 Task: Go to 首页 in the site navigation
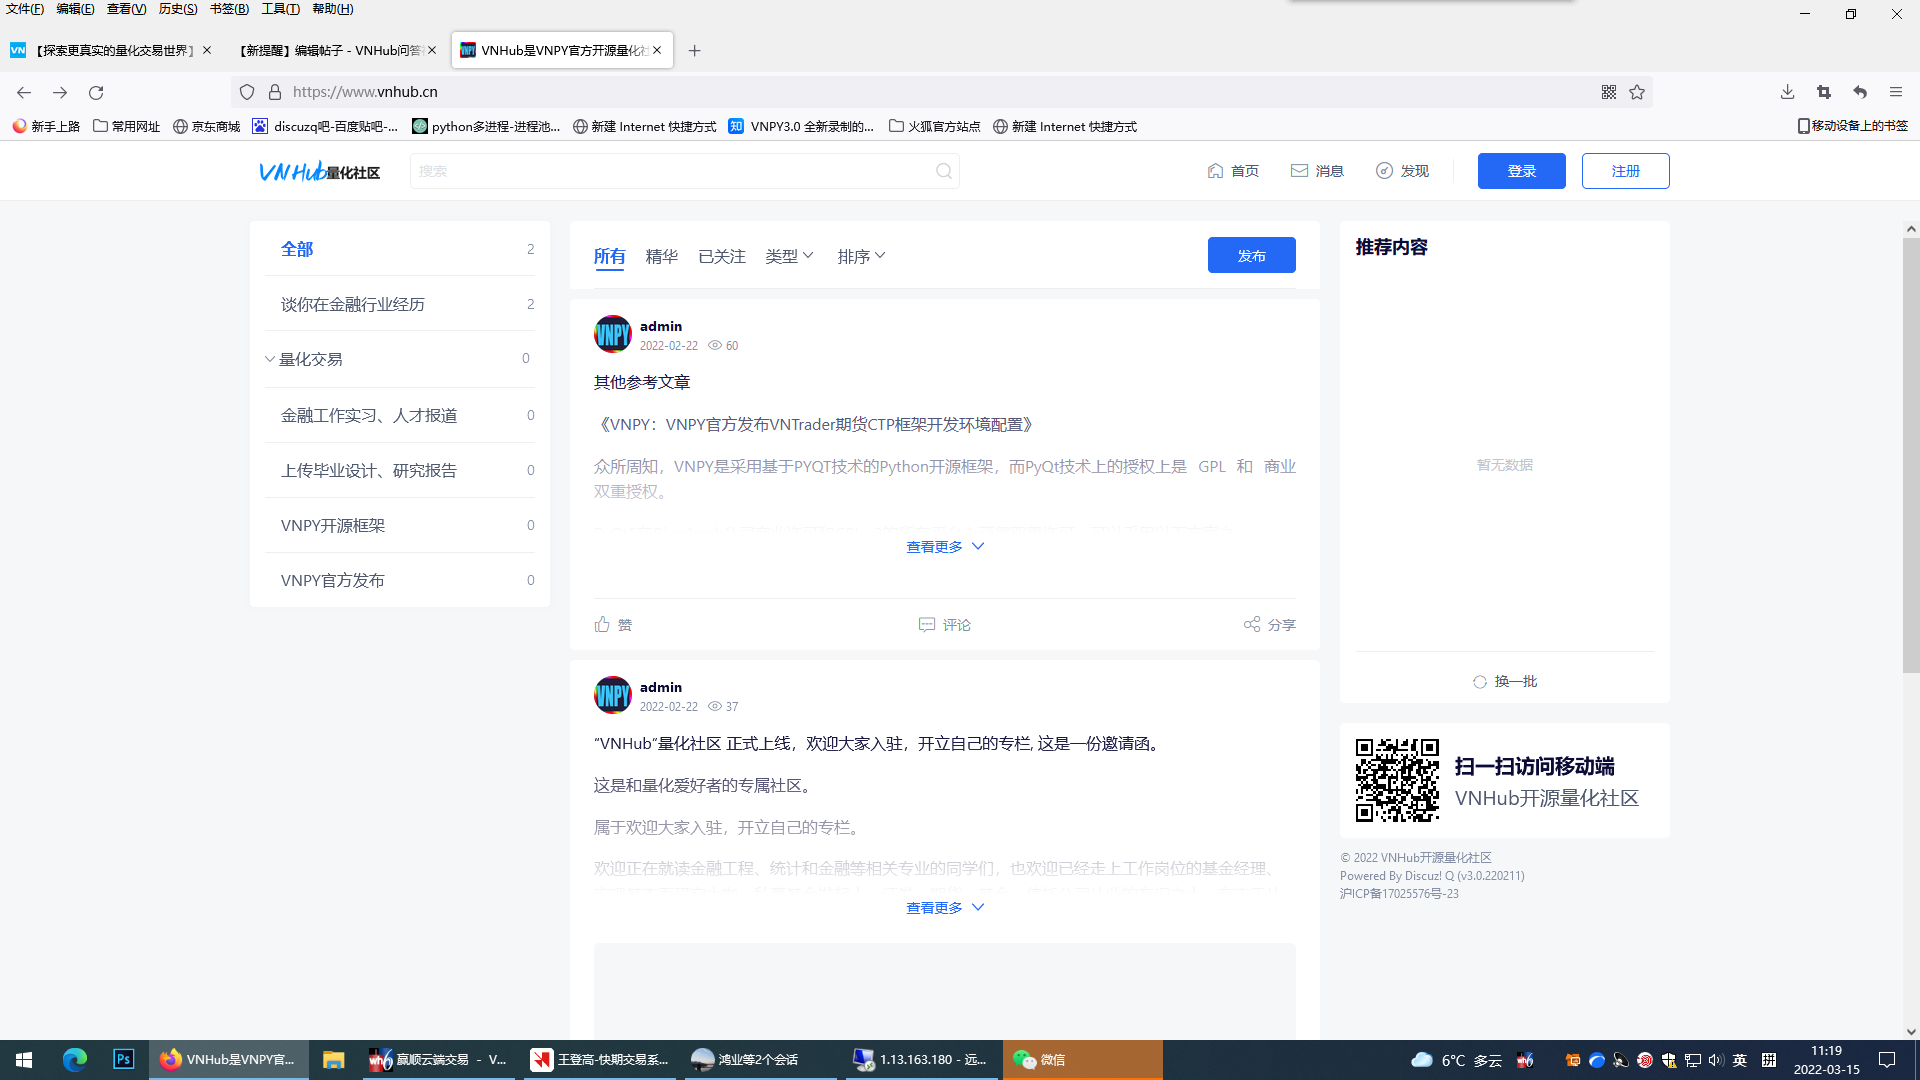point(1233,171)
